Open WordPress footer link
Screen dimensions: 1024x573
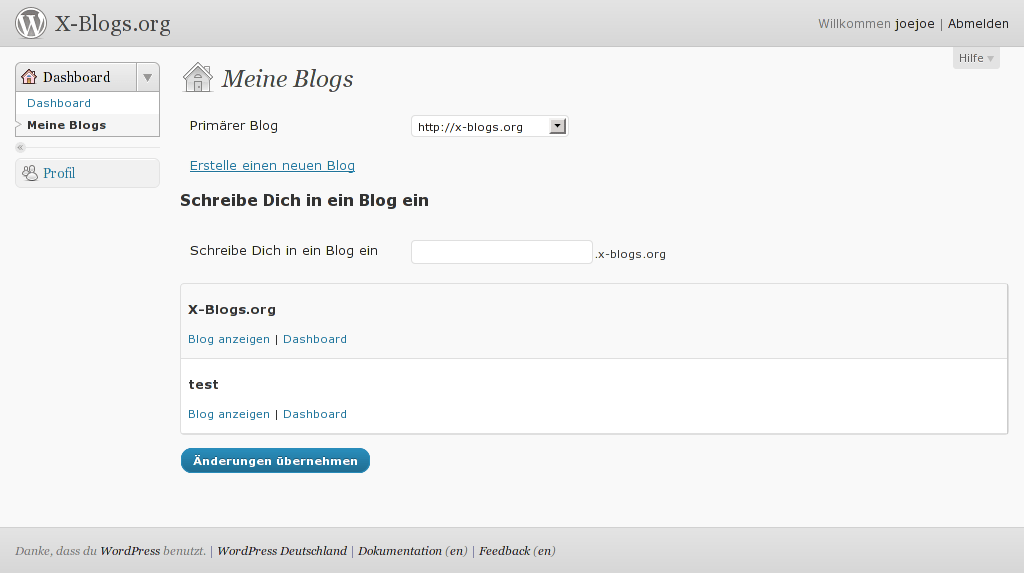click(130, 551)
